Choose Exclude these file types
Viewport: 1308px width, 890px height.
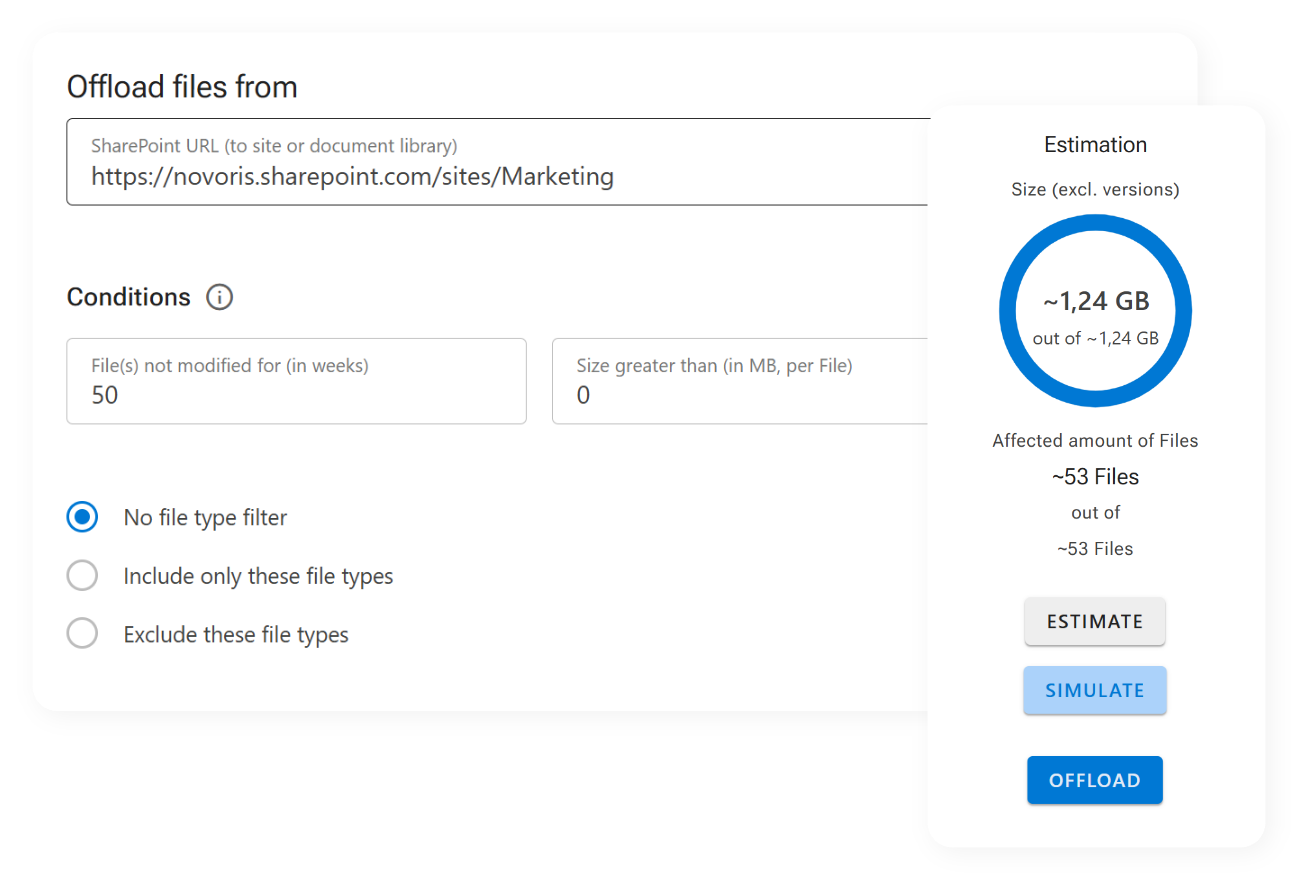(x=82, y=633)
